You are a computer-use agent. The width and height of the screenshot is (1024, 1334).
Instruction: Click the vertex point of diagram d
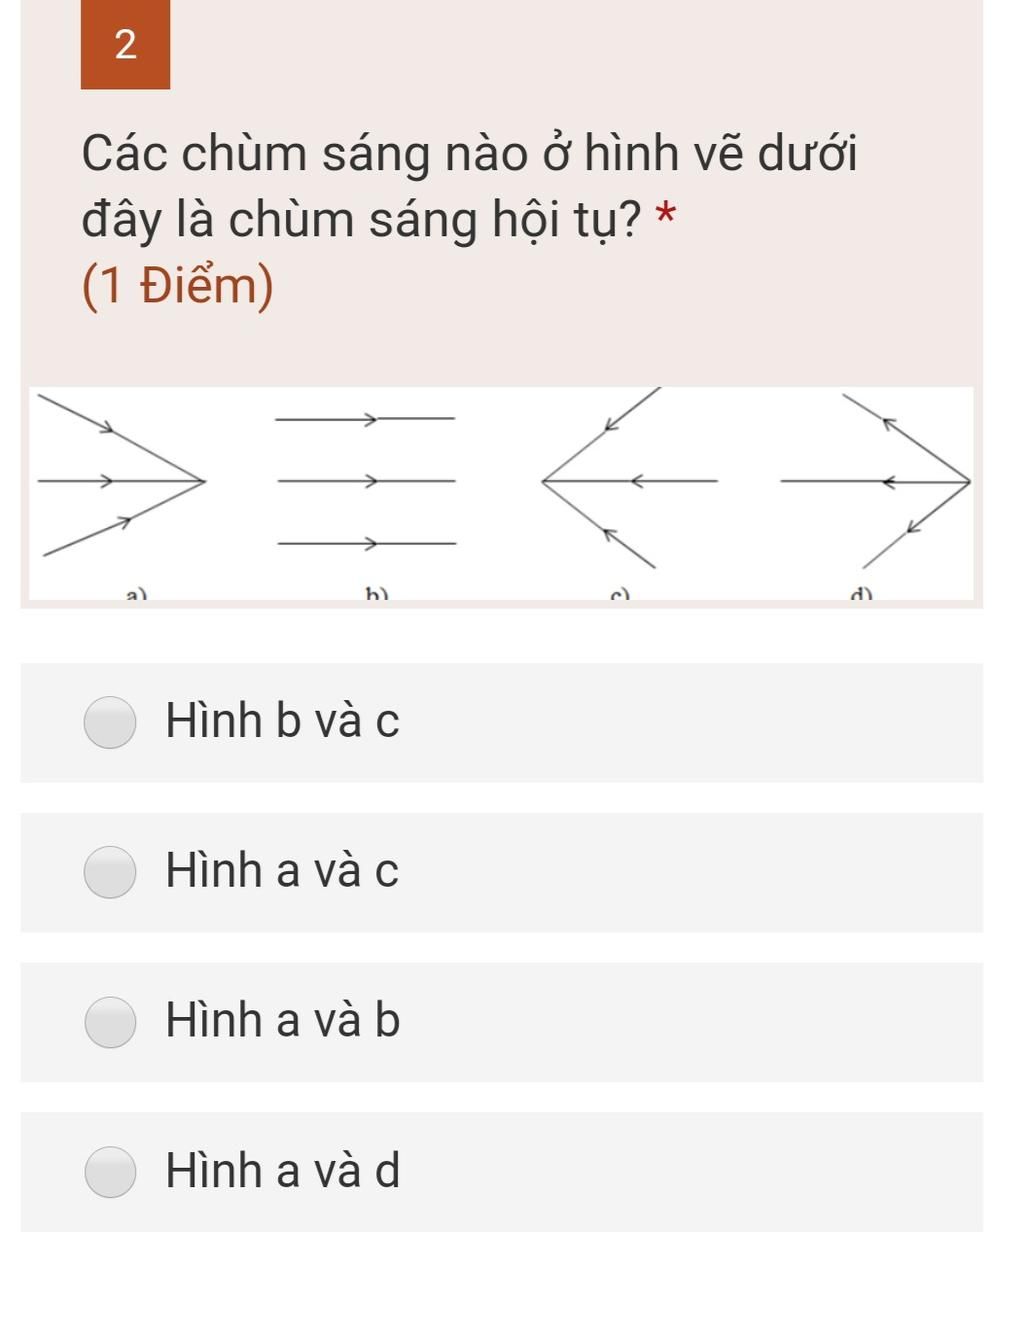968,482
